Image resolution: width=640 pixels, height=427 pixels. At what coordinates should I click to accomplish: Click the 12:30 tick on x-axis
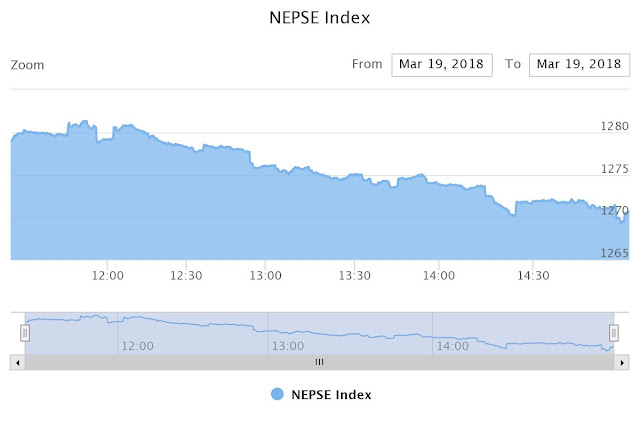coord(186,276)
